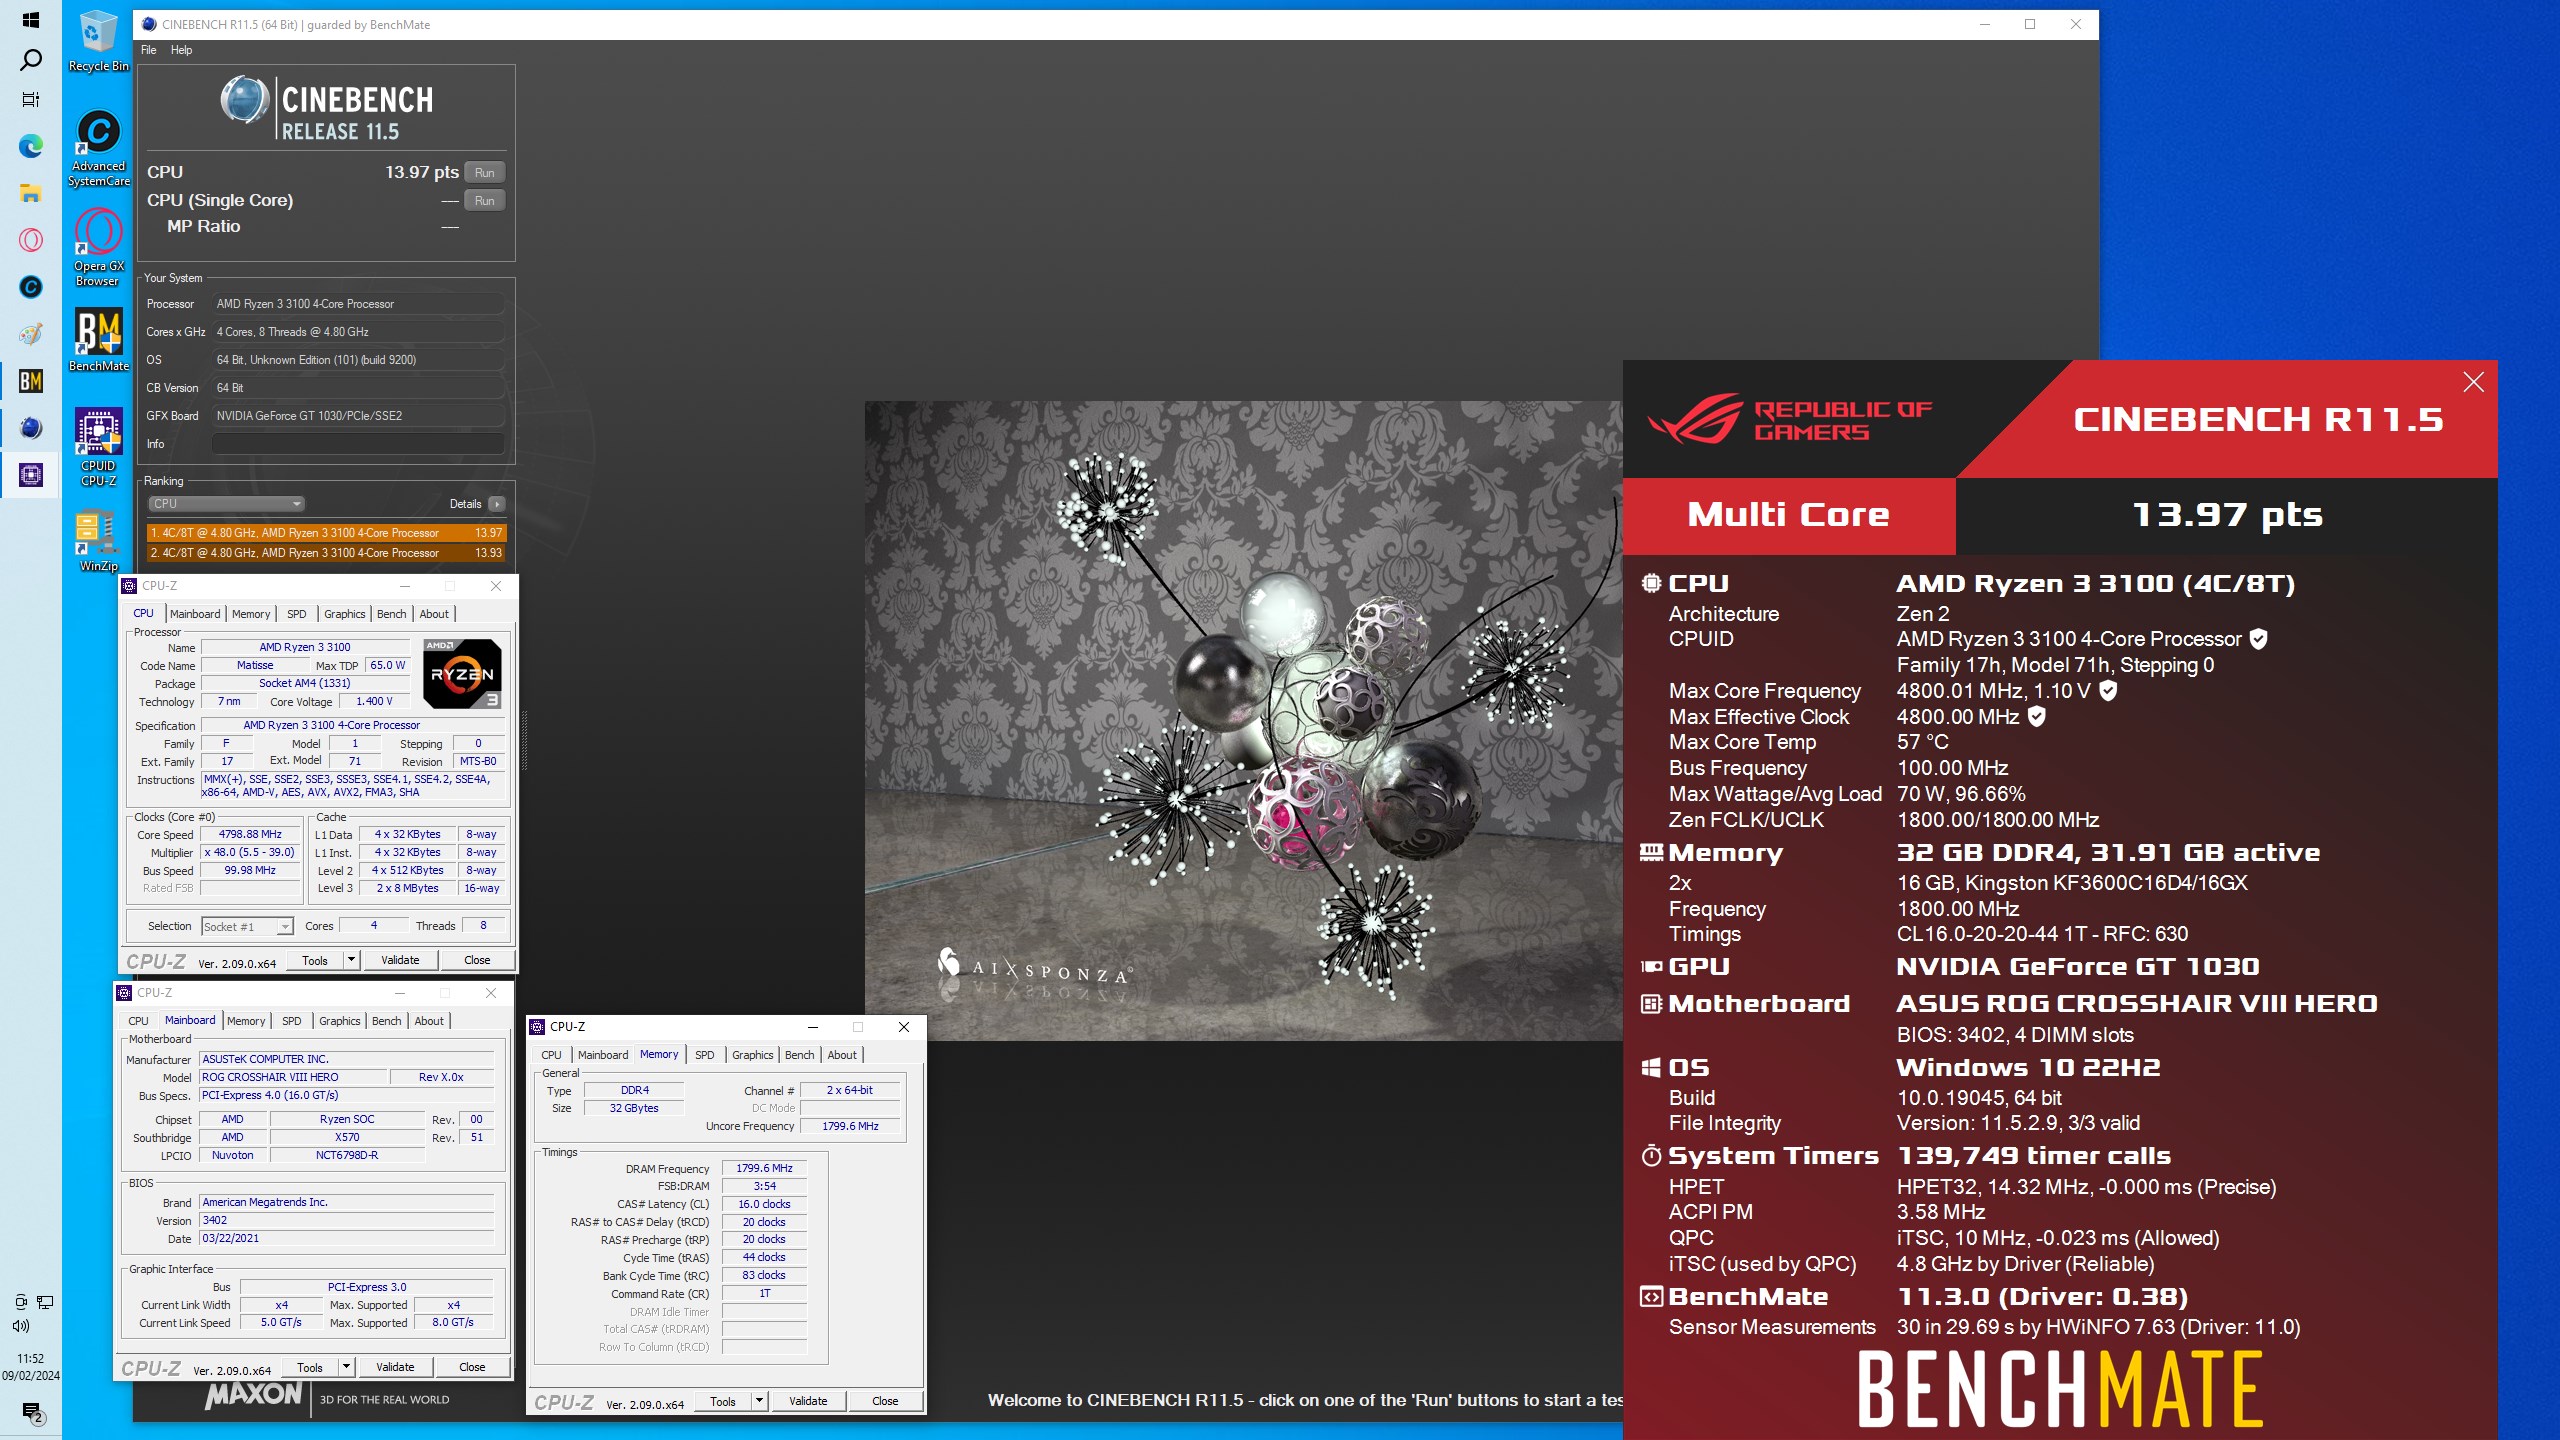2560x1440 pixels.
Task: Switch to Opera GX in the taskbar
Action: click(x=31, y=240)
